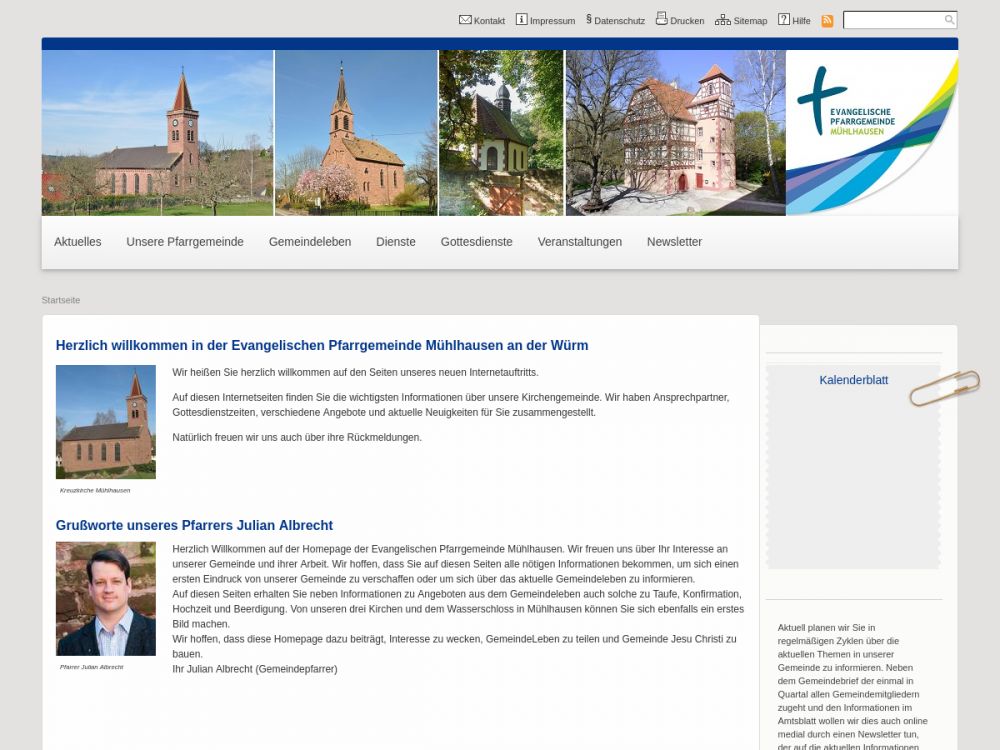Select Newsletter in the navigation bar
Screen dimensions: 1000x750
[x=674, y=242]
